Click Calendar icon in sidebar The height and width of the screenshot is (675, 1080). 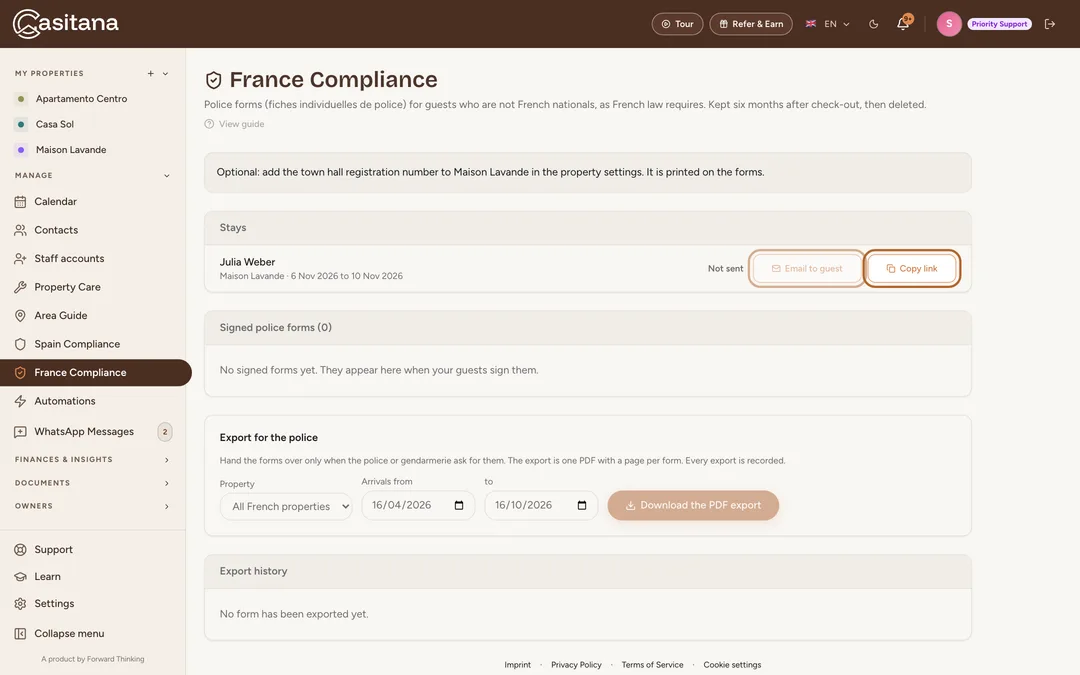(20, 202)
